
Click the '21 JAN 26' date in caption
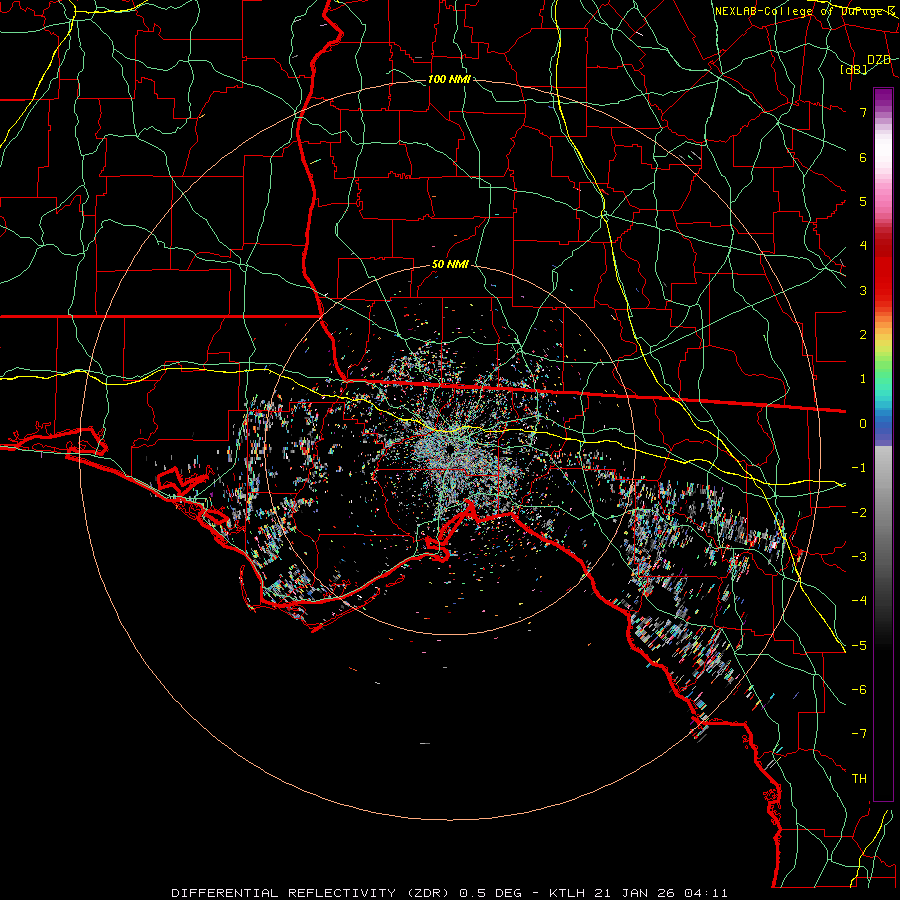click(635, 893)
